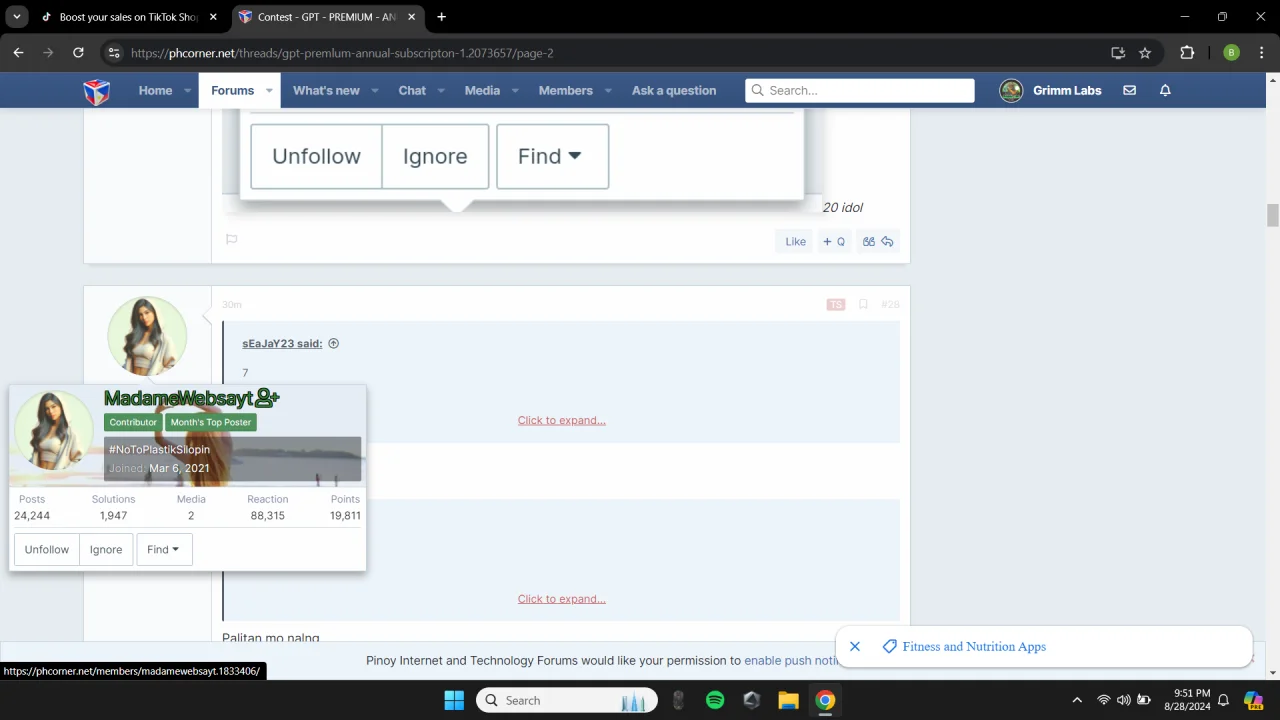Reload the page in Chrome

78,53
